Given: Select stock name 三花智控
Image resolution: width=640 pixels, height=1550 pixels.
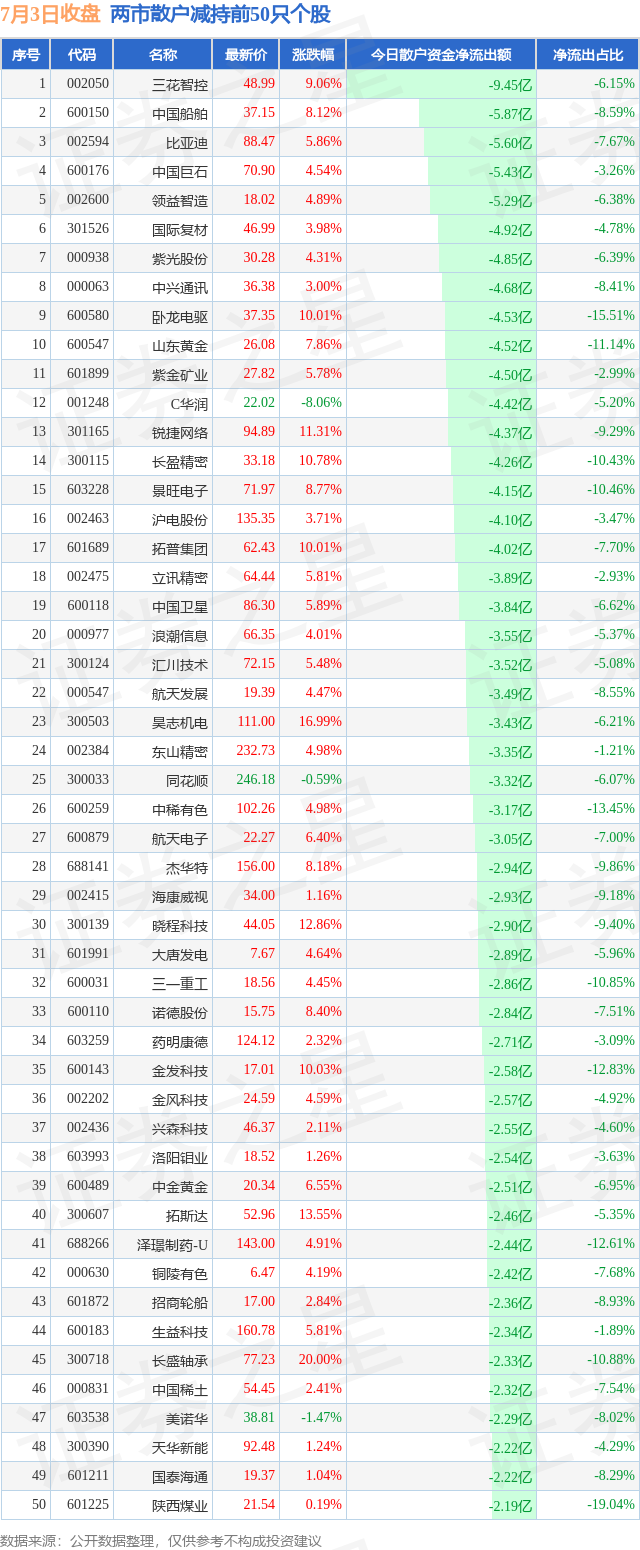Looking at the screenshot, I should [180, 84].
